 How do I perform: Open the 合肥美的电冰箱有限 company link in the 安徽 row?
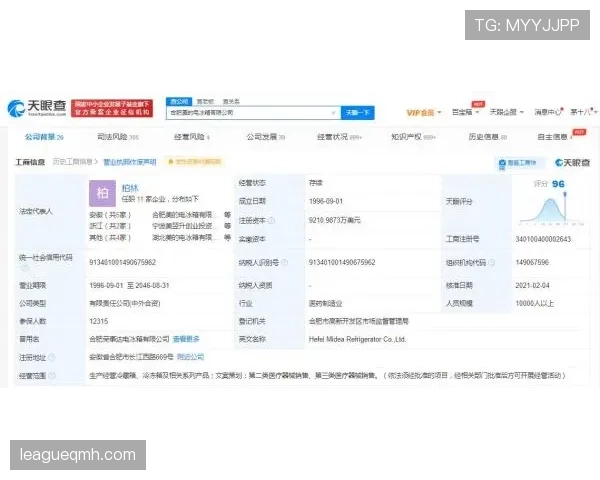click(182, 215)
